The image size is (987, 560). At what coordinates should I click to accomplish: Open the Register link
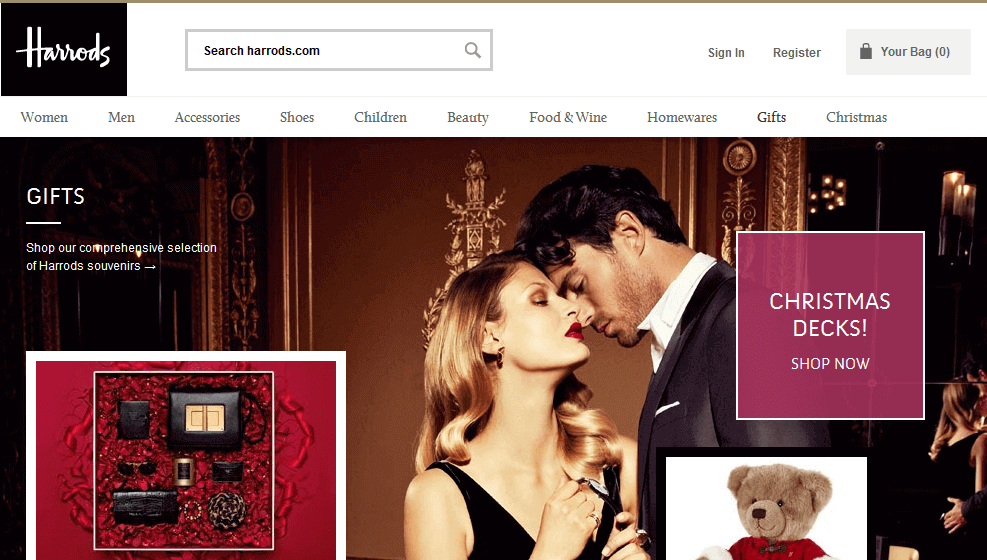click(796, 53)
